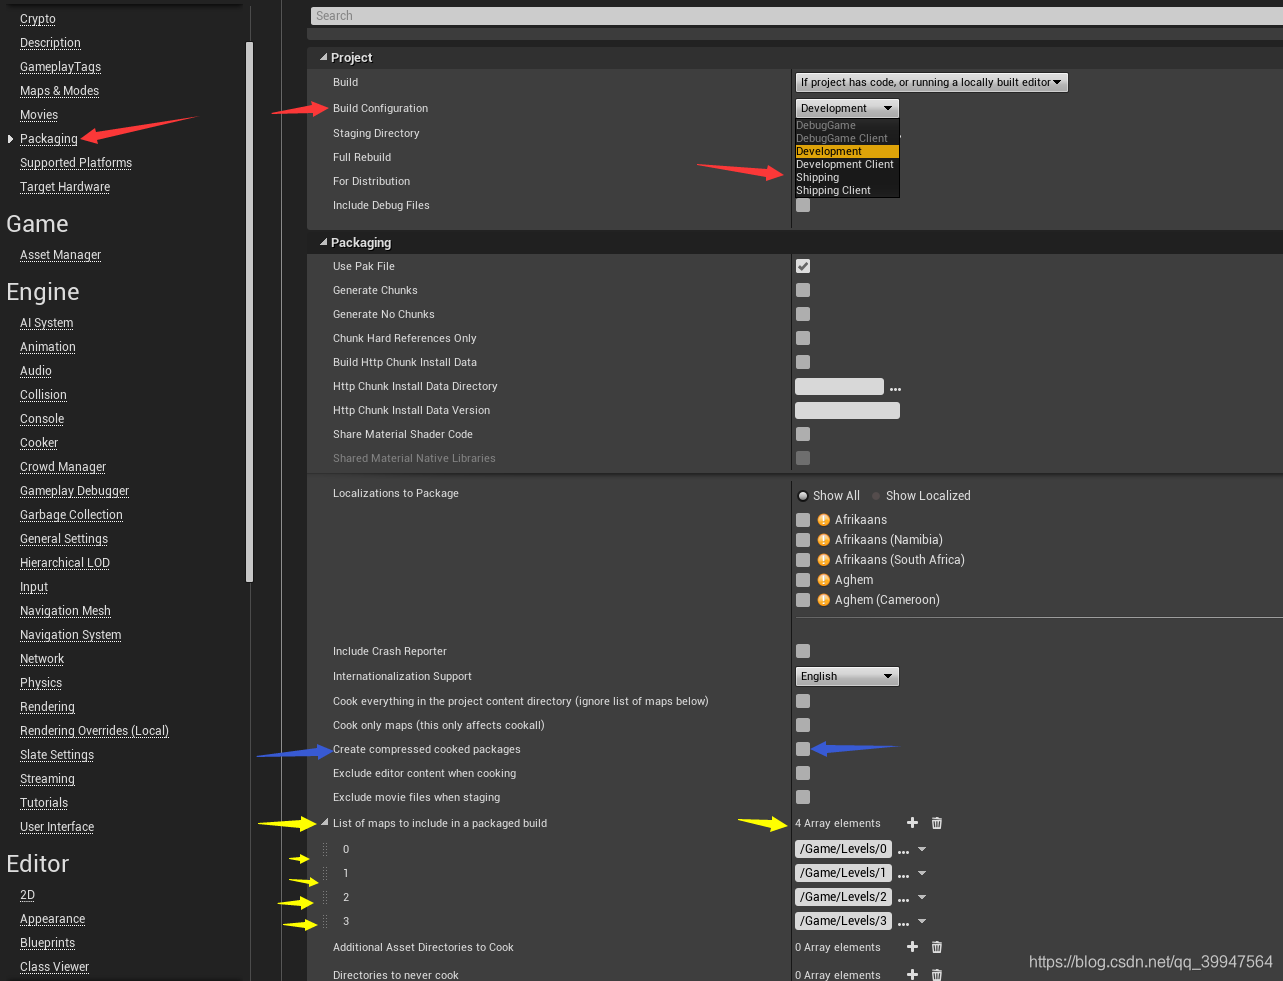
Task: Open User Interface settings
Action: [x=57, y=827]
